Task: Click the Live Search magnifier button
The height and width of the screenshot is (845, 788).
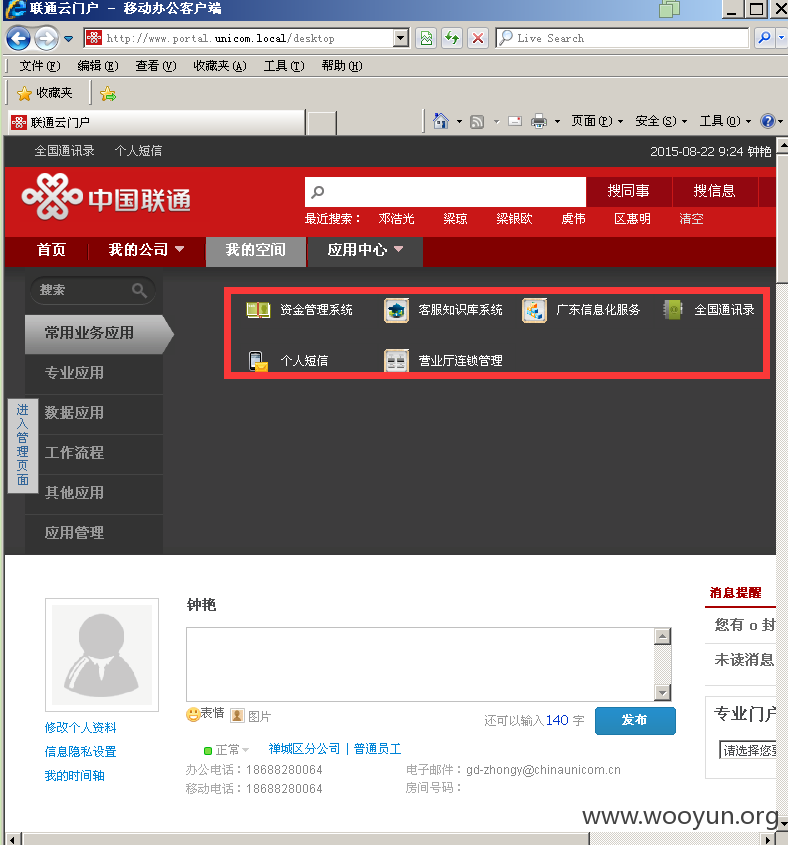Action: (x=764, y=38)
